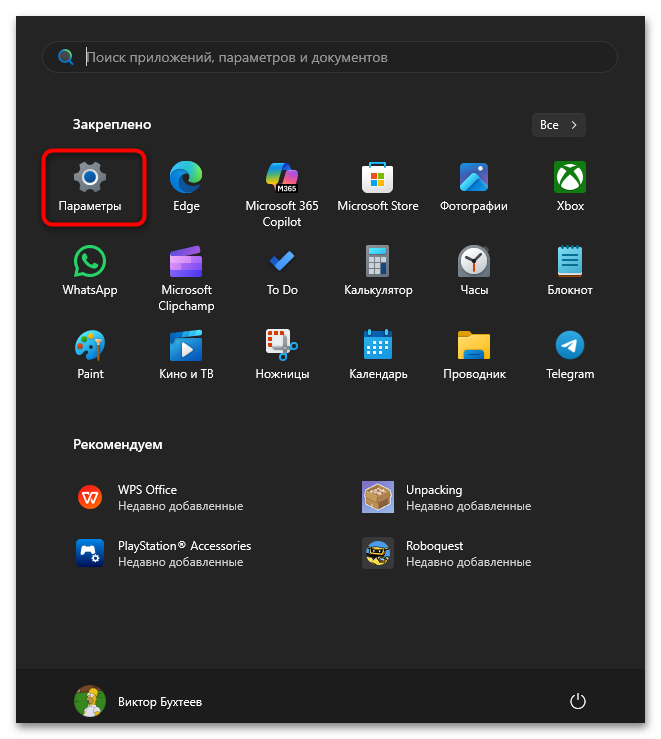
Task: Launch Edge browser from pinned apps
Action: [186, 187]
